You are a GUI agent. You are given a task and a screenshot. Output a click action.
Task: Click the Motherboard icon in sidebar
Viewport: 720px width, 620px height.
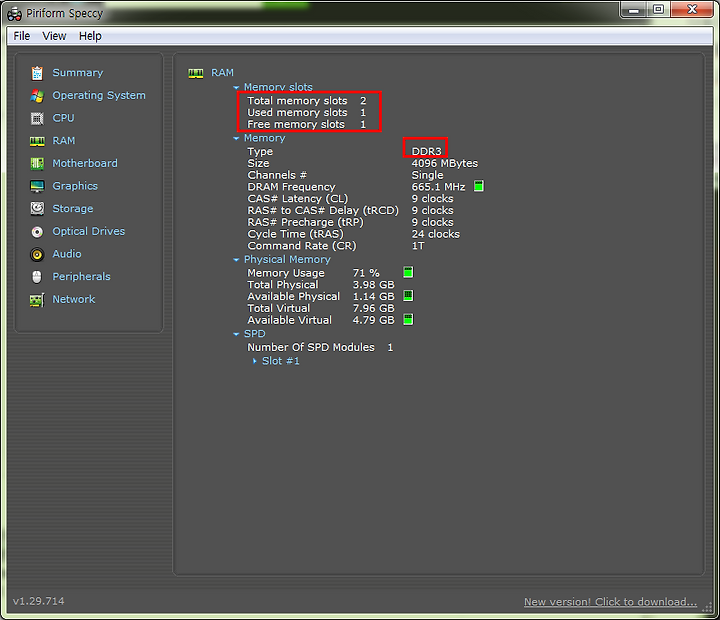pyautogui.click(x=37, y=163)
